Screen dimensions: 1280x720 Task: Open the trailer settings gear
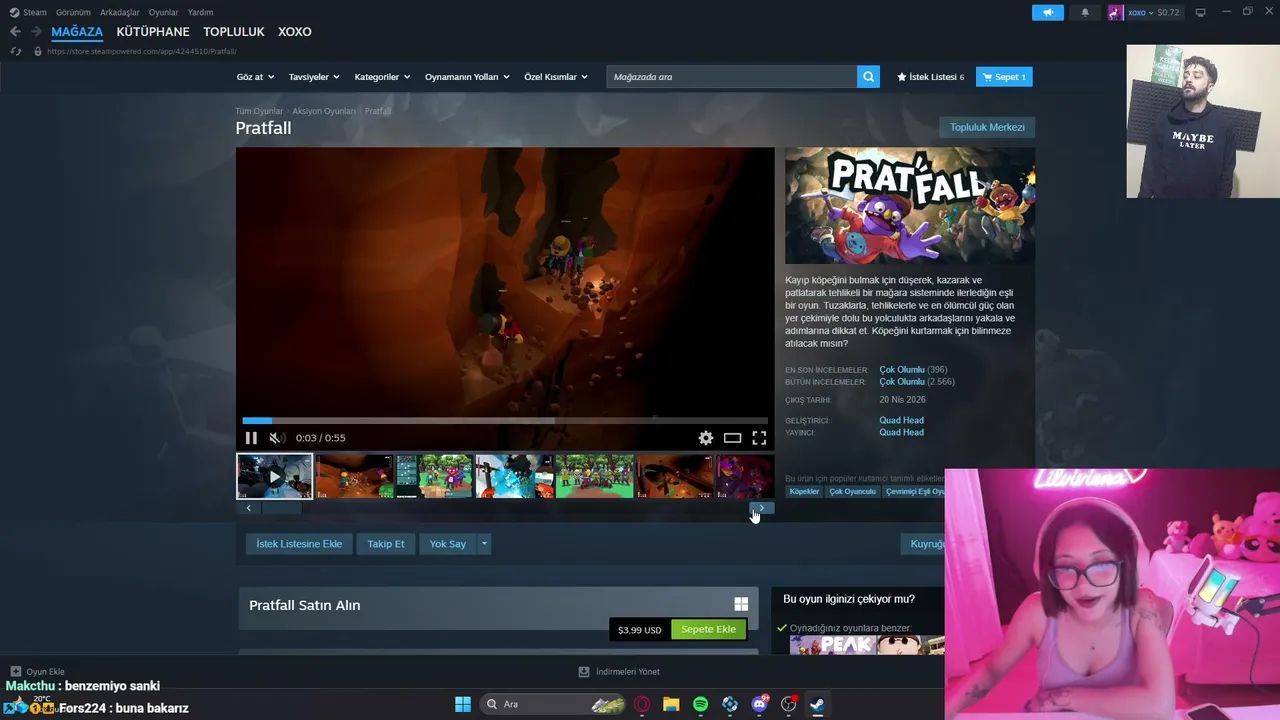pos(706,438)
